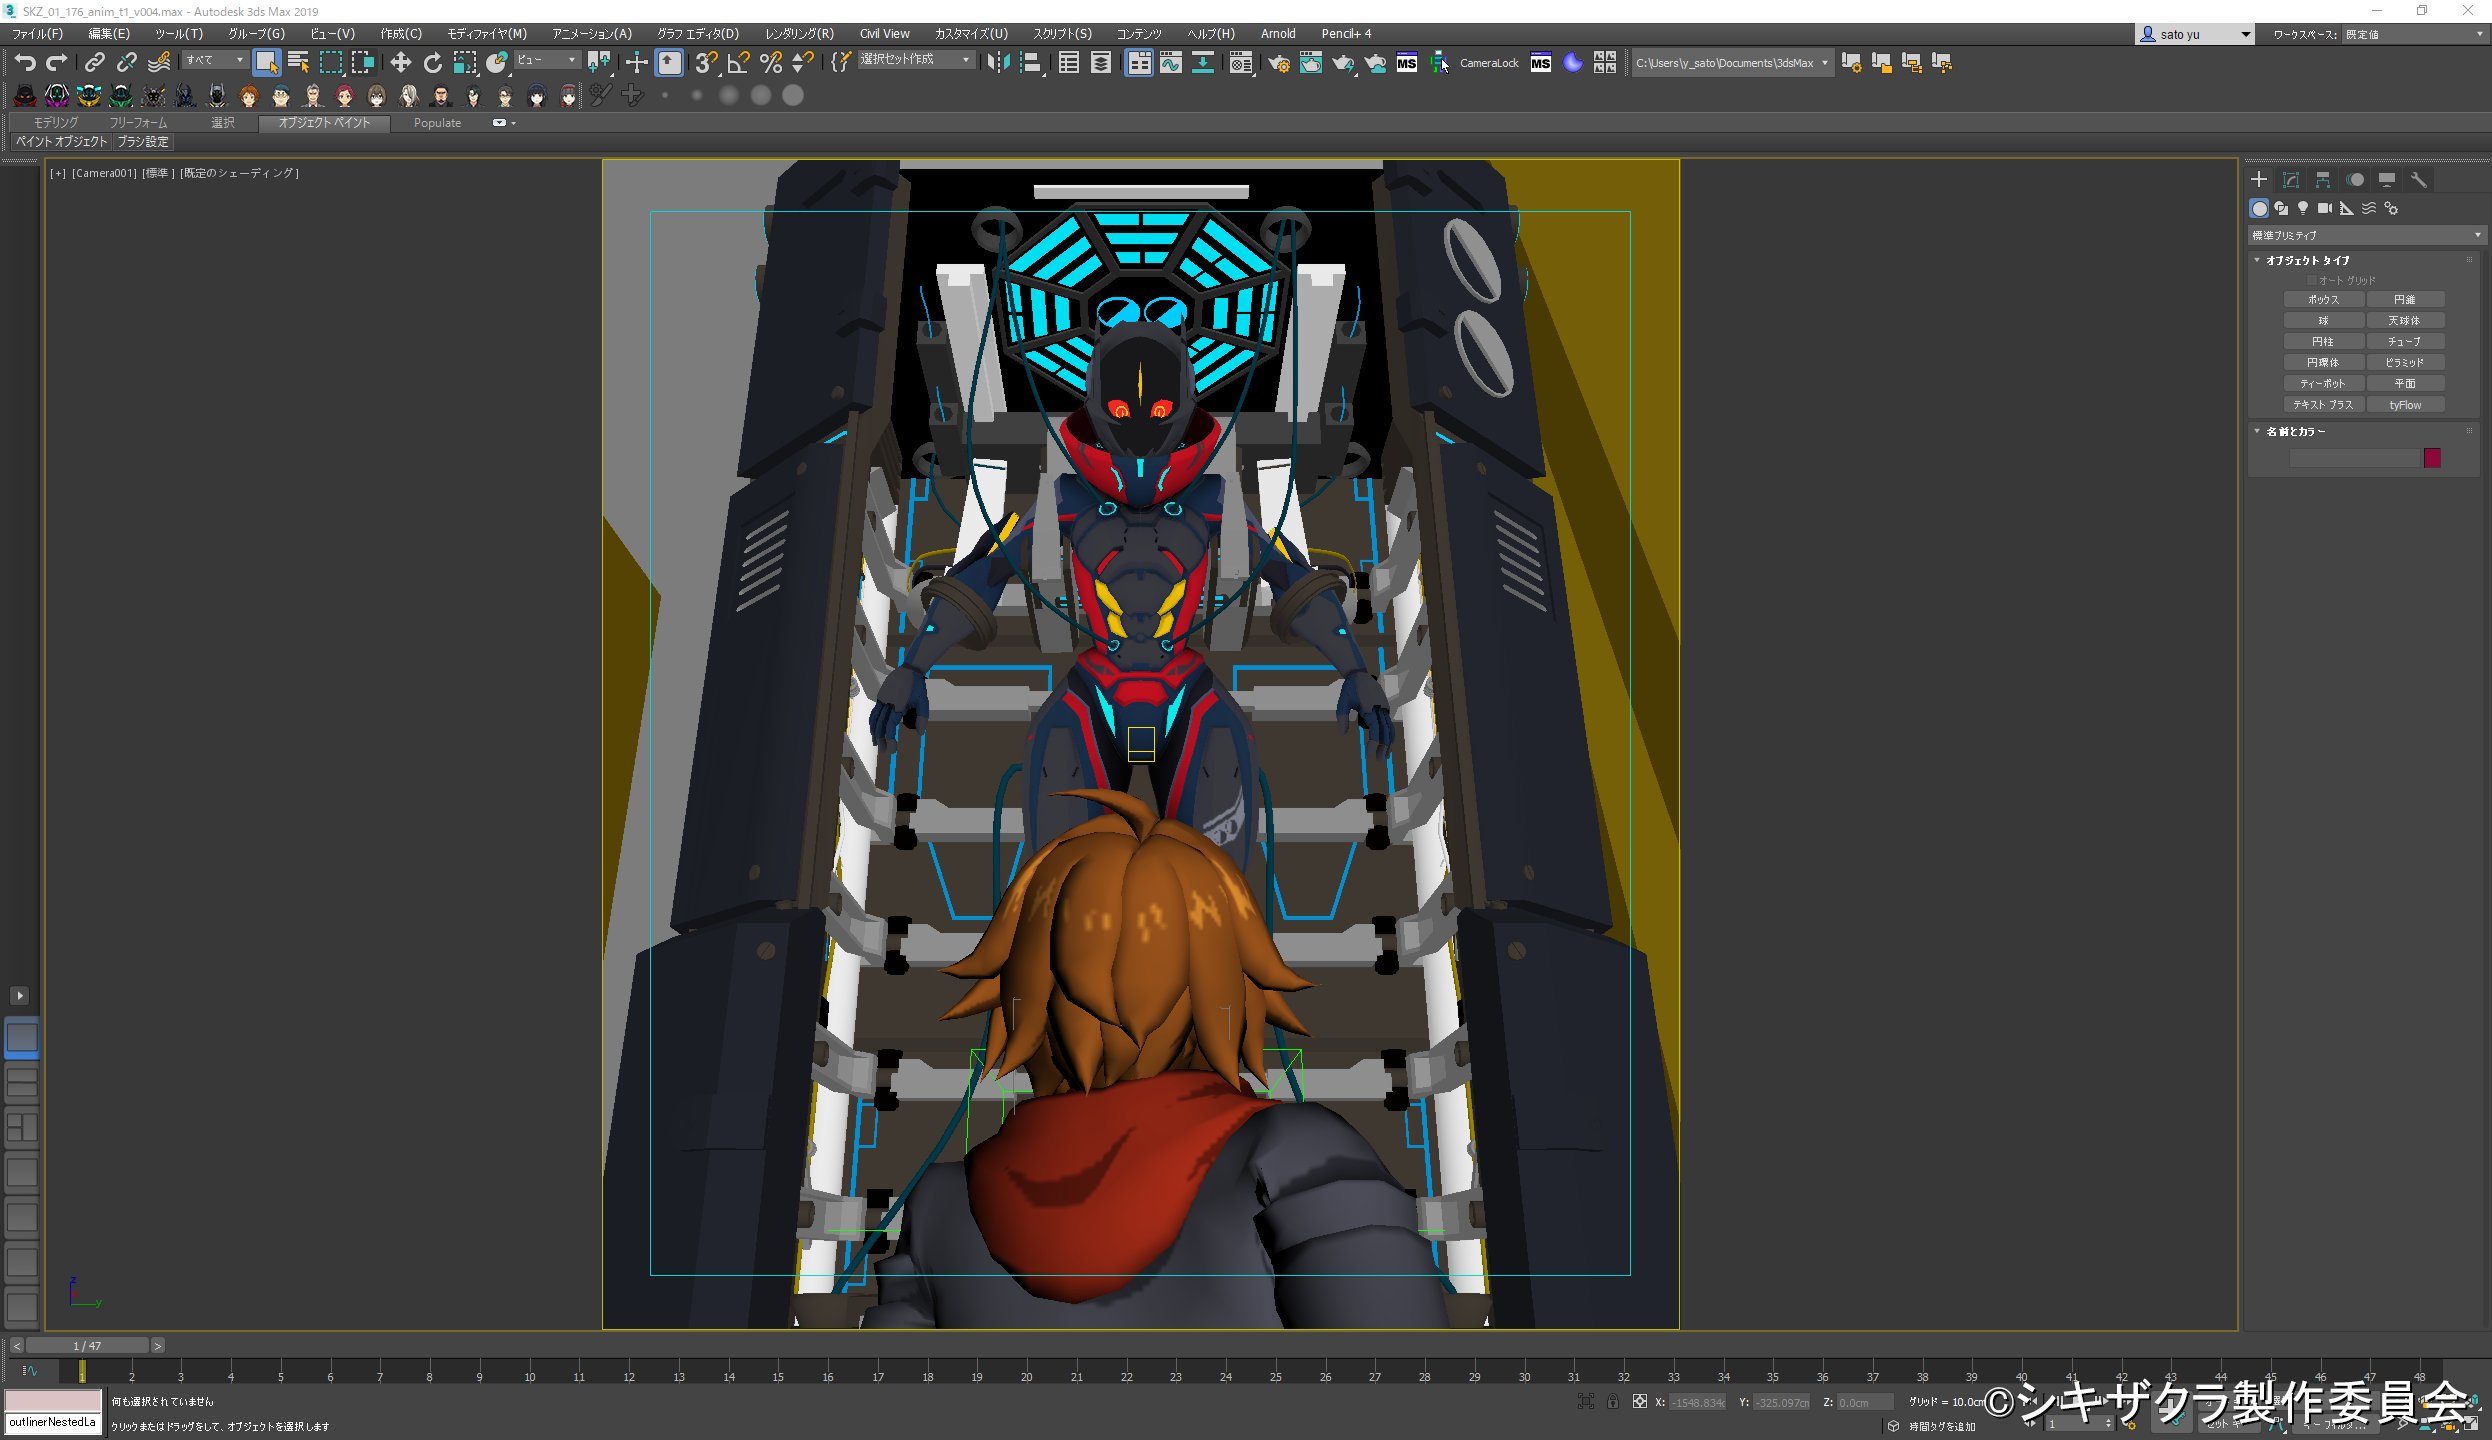
Task: Open the Arnold menu
Action: (1277, 34)
